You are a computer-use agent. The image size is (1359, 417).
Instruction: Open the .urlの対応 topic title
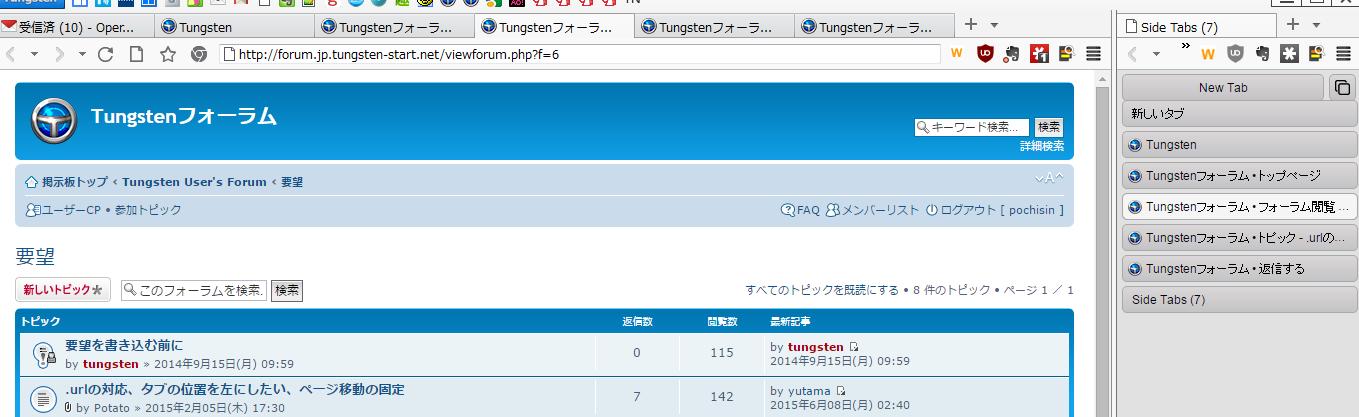pos(235,389)
